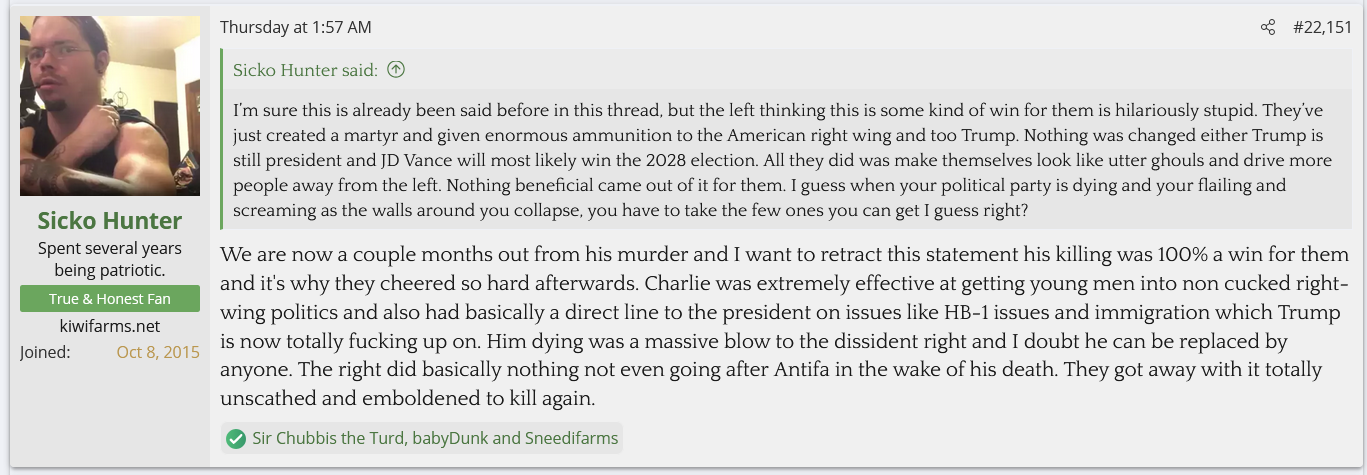Screen dimensions: 1367x475
Task: Click the up-arrow icon in the quote header
Action: (x=396, y=70)
